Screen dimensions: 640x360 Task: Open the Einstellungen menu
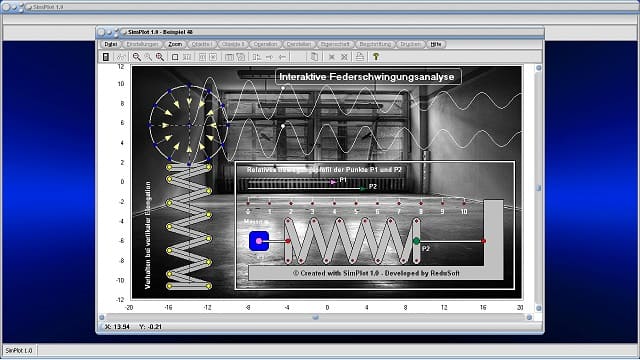coord(142,44)
